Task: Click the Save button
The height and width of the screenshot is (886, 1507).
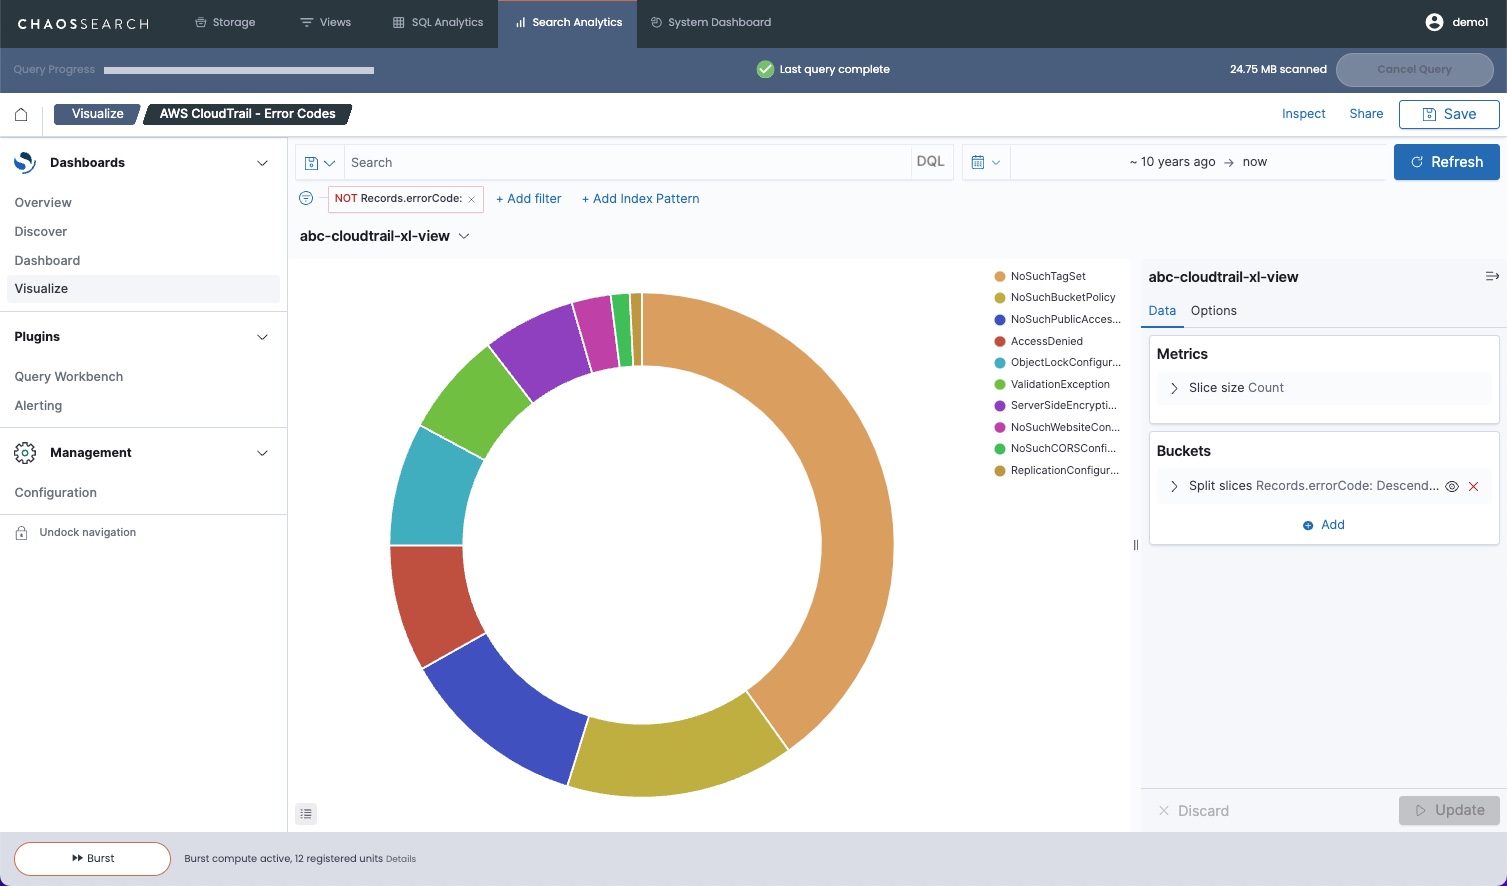Action: coord(1449,114)
